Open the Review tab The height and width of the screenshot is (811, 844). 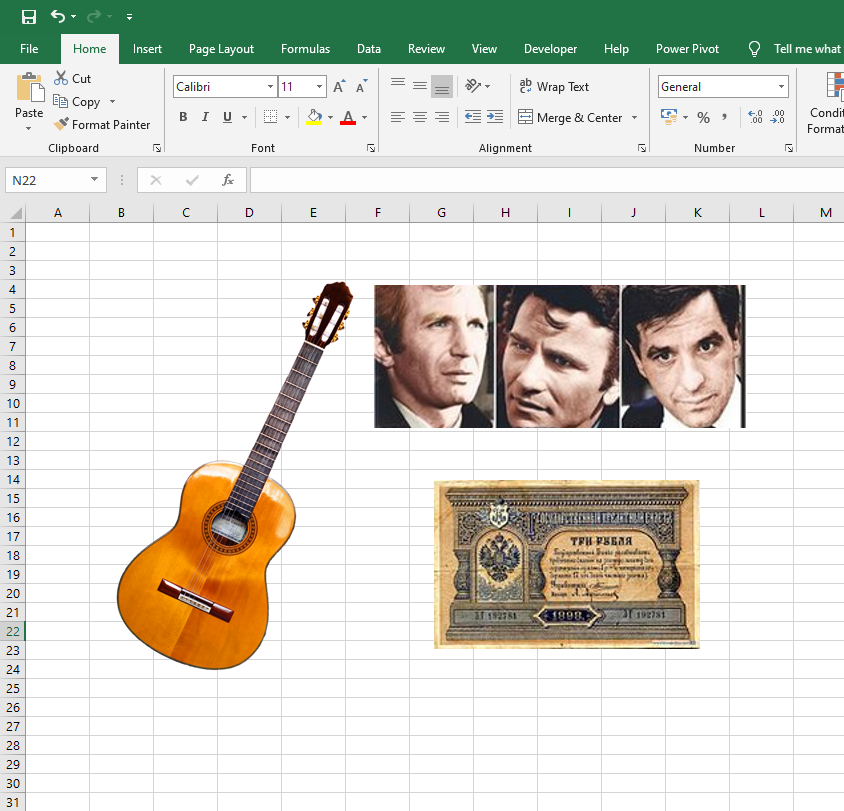(426, 49)
